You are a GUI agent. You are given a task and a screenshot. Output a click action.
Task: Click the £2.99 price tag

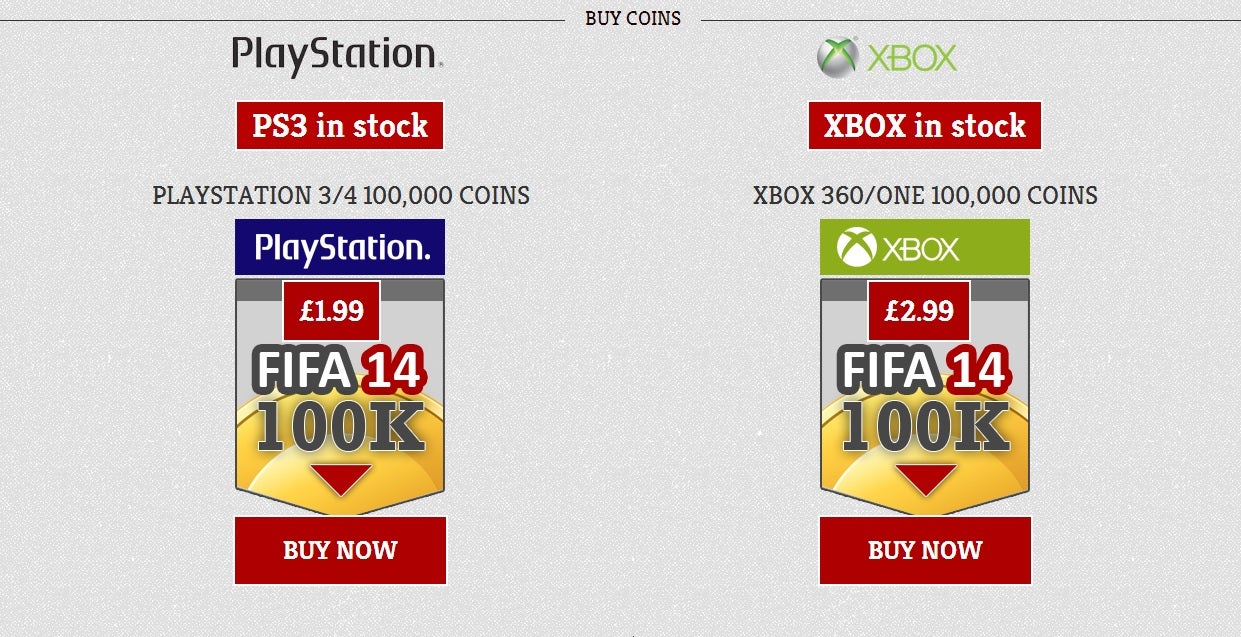click(919, 311)
